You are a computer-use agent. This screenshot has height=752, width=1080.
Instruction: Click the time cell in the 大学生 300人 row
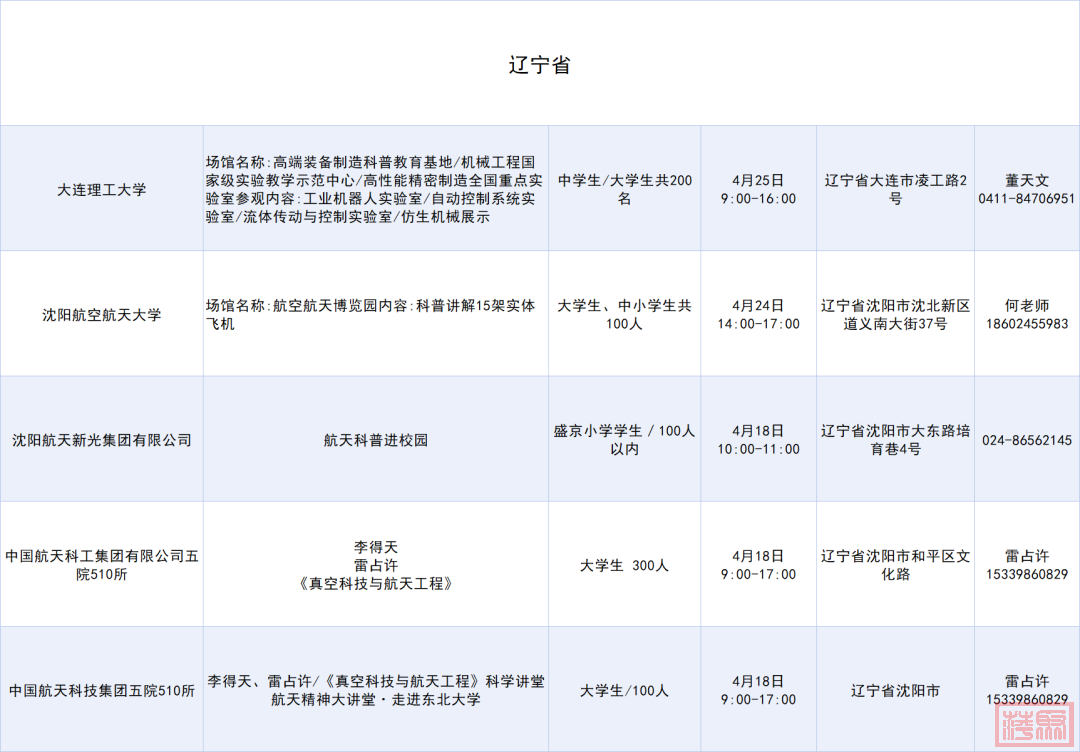[758, 565]
